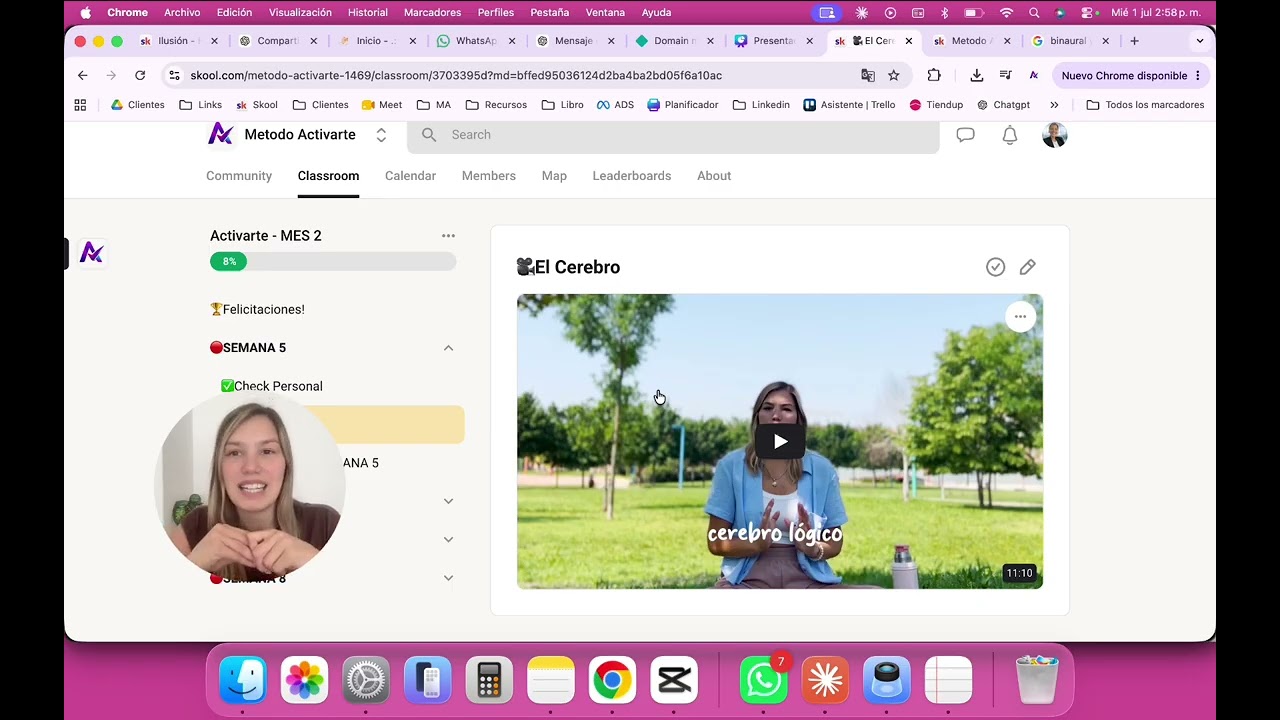Viewport: 1280px width, 720px height.
Task: Open the Marcadores menu
Action: [x=432, y=12]
